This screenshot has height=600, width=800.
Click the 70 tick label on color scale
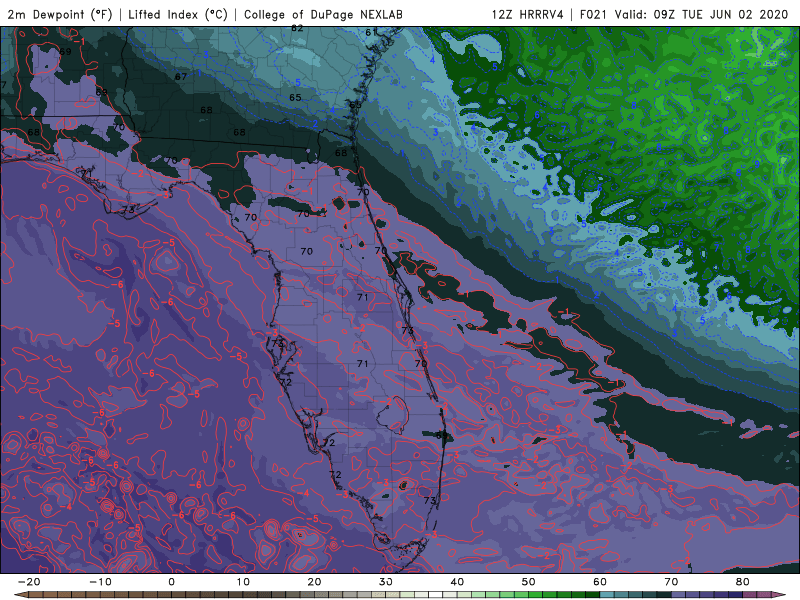pos(671,582)
